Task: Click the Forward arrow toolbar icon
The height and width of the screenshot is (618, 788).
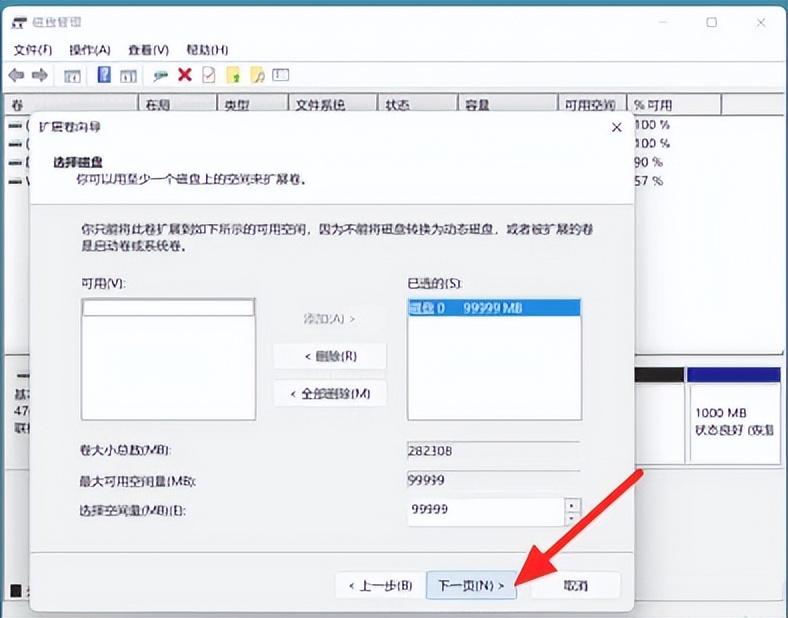Action: point(40,75)
